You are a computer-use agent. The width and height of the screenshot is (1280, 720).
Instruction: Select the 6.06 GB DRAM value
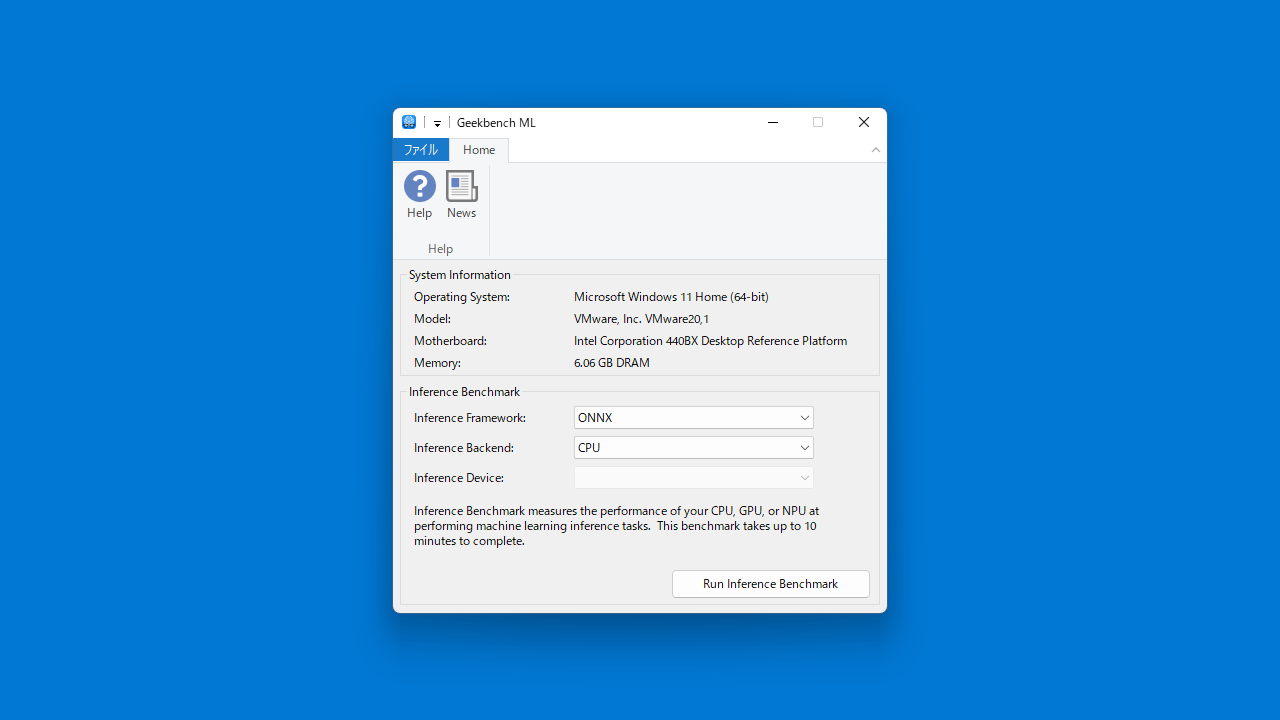click(x=612, y=363)
